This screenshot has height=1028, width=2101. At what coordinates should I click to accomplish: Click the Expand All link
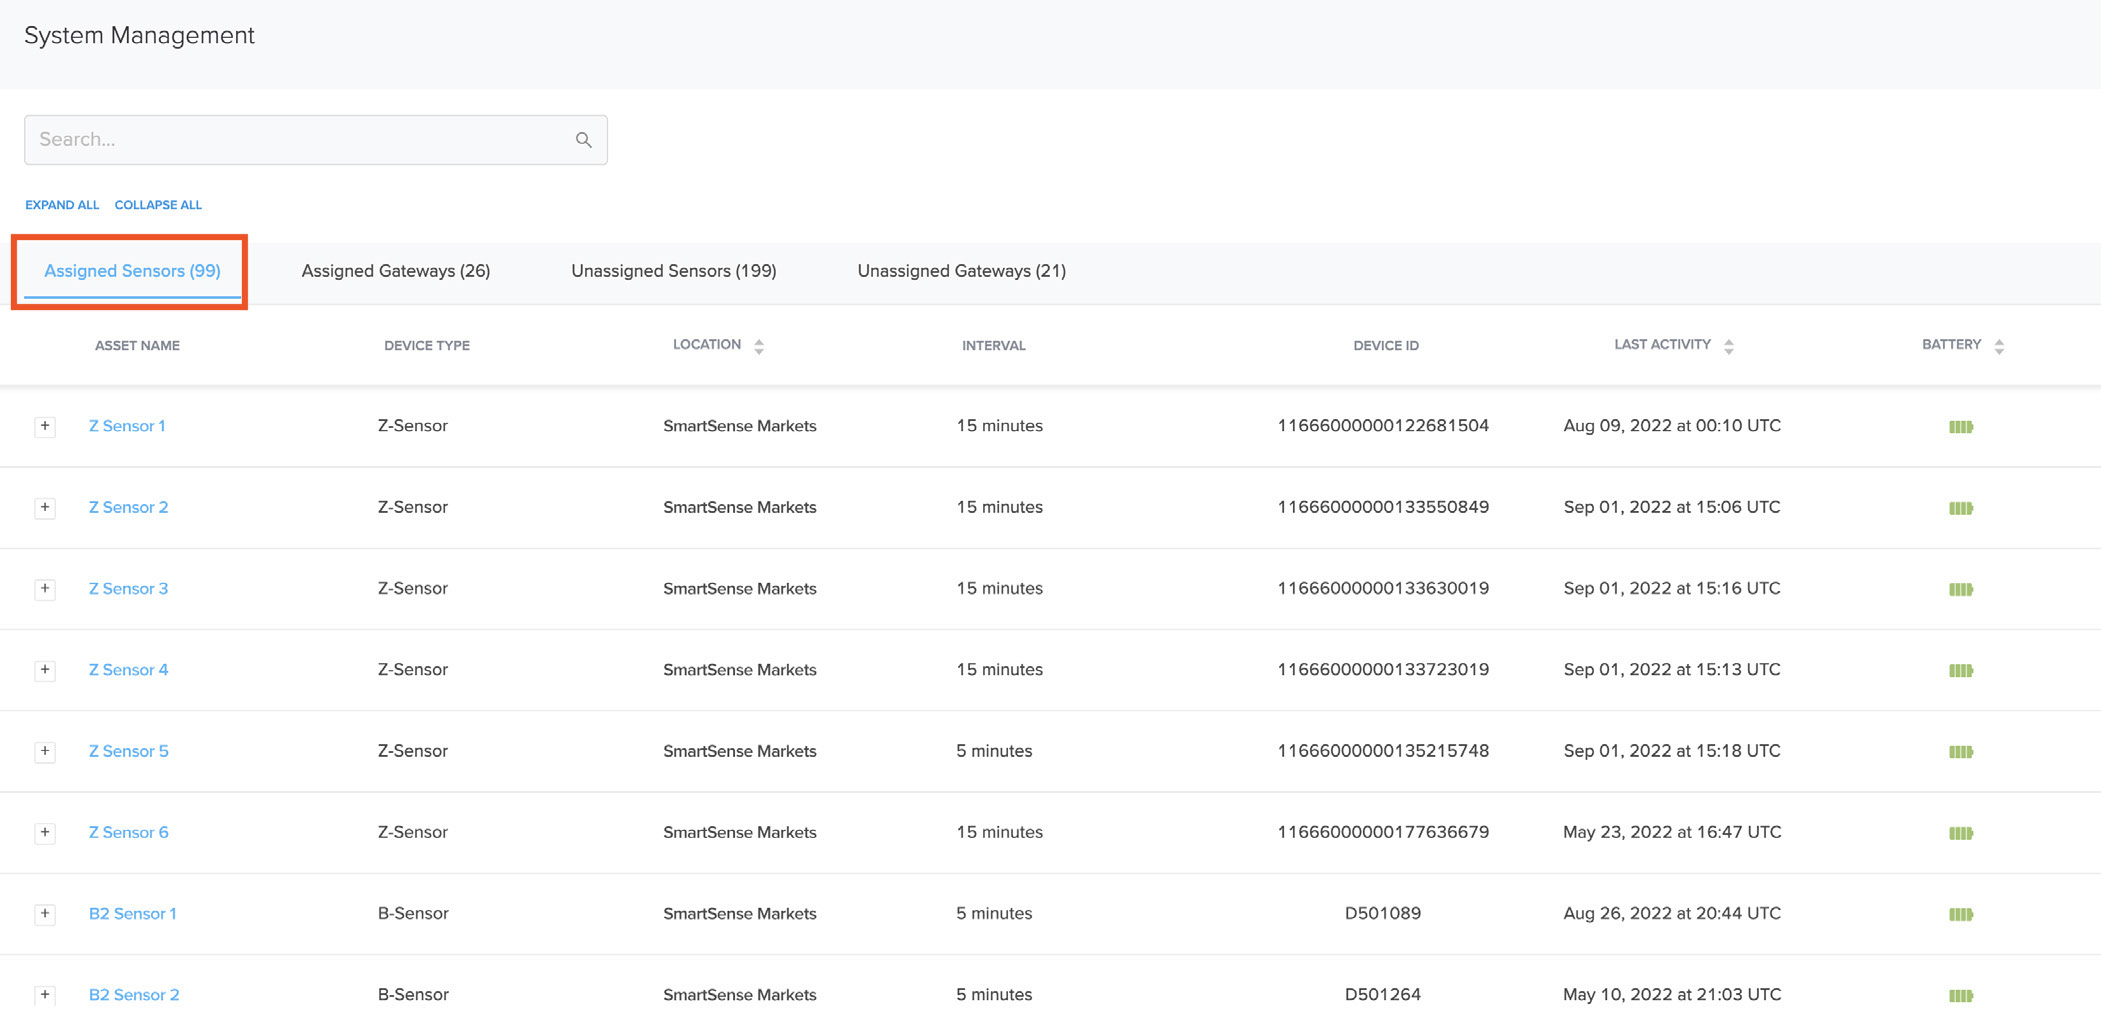coord(62,205)
